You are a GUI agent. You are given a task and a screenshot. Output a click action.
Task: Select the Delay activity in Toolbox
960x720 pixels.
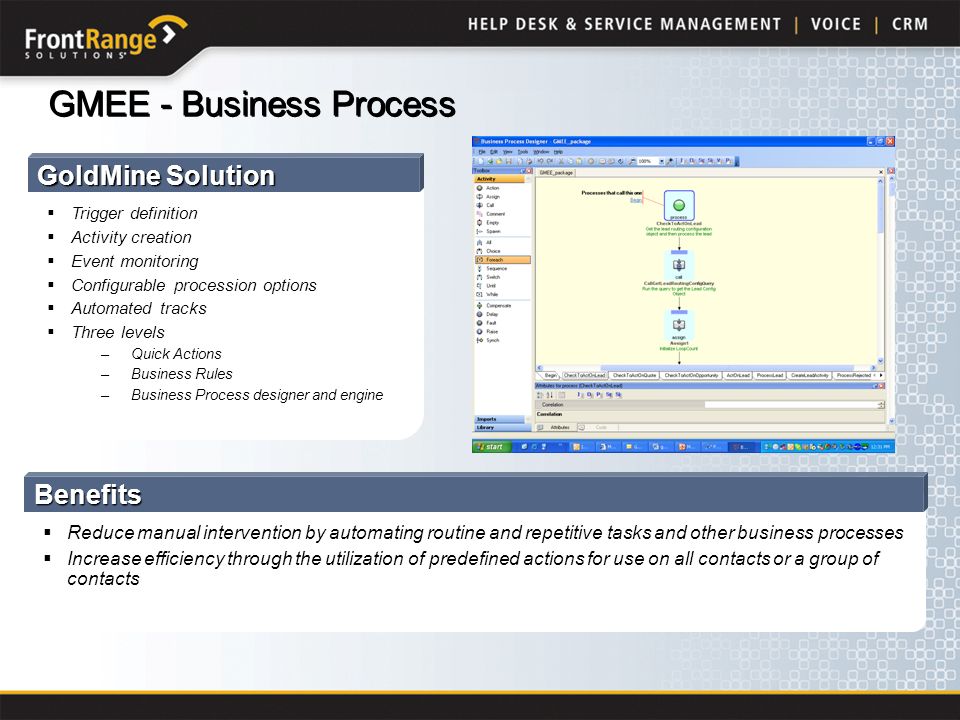[488, 314]
